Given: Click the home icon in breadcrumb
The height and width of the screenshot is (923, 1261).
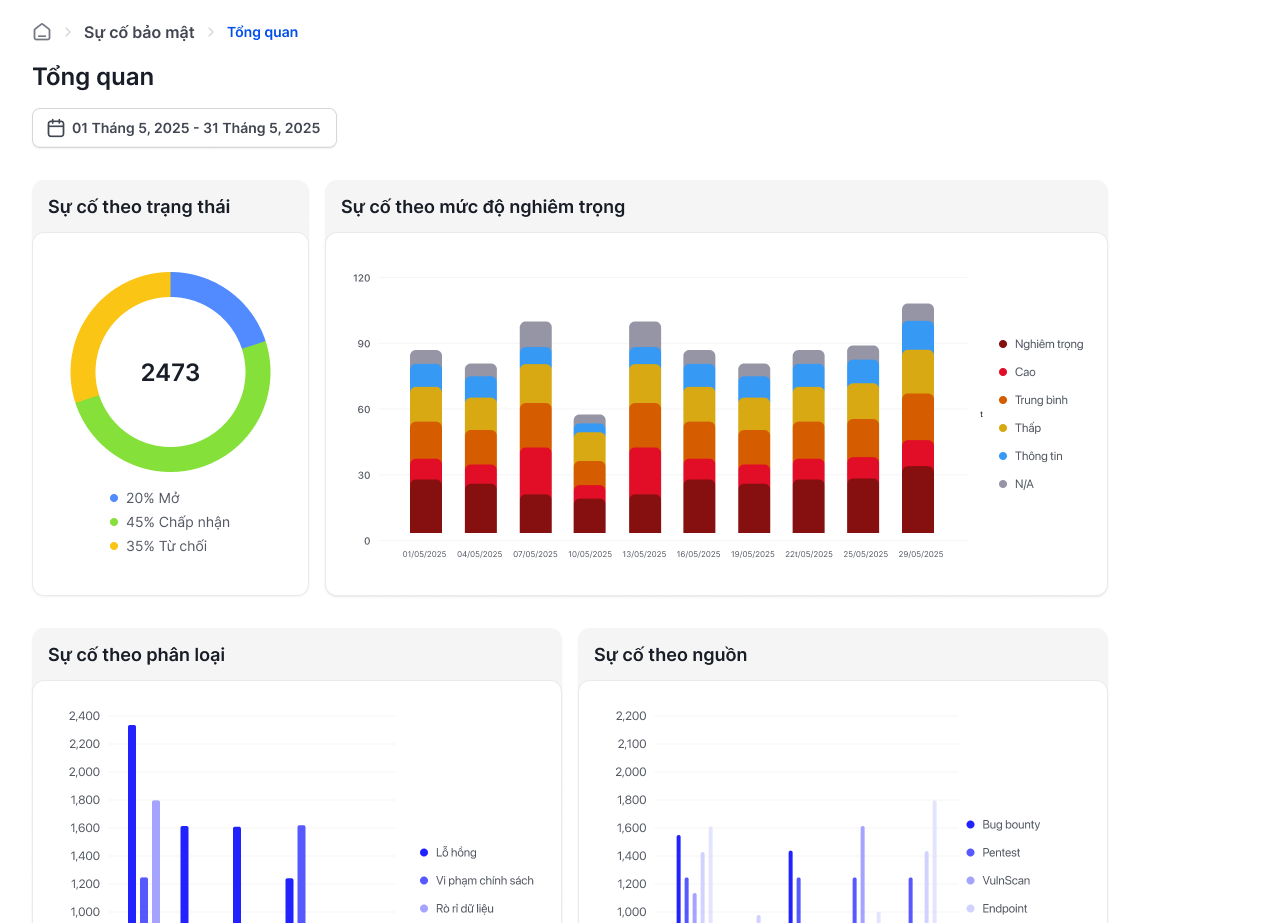Looking at the screenshot, I should pyautogui.click(x=42, y=32).
